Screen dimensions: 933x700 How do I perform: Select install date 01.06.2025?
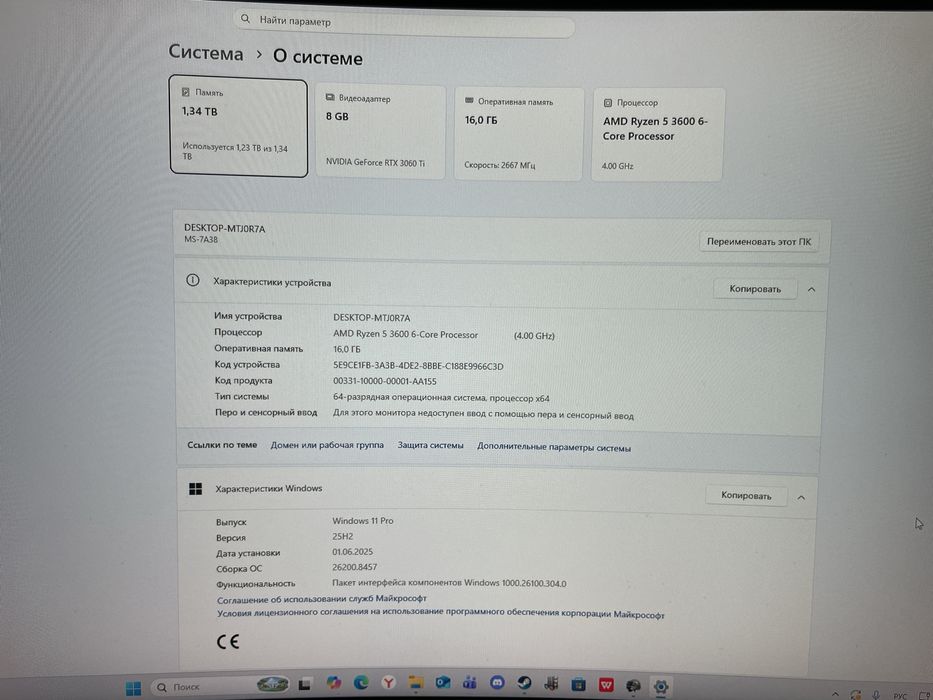353,552
